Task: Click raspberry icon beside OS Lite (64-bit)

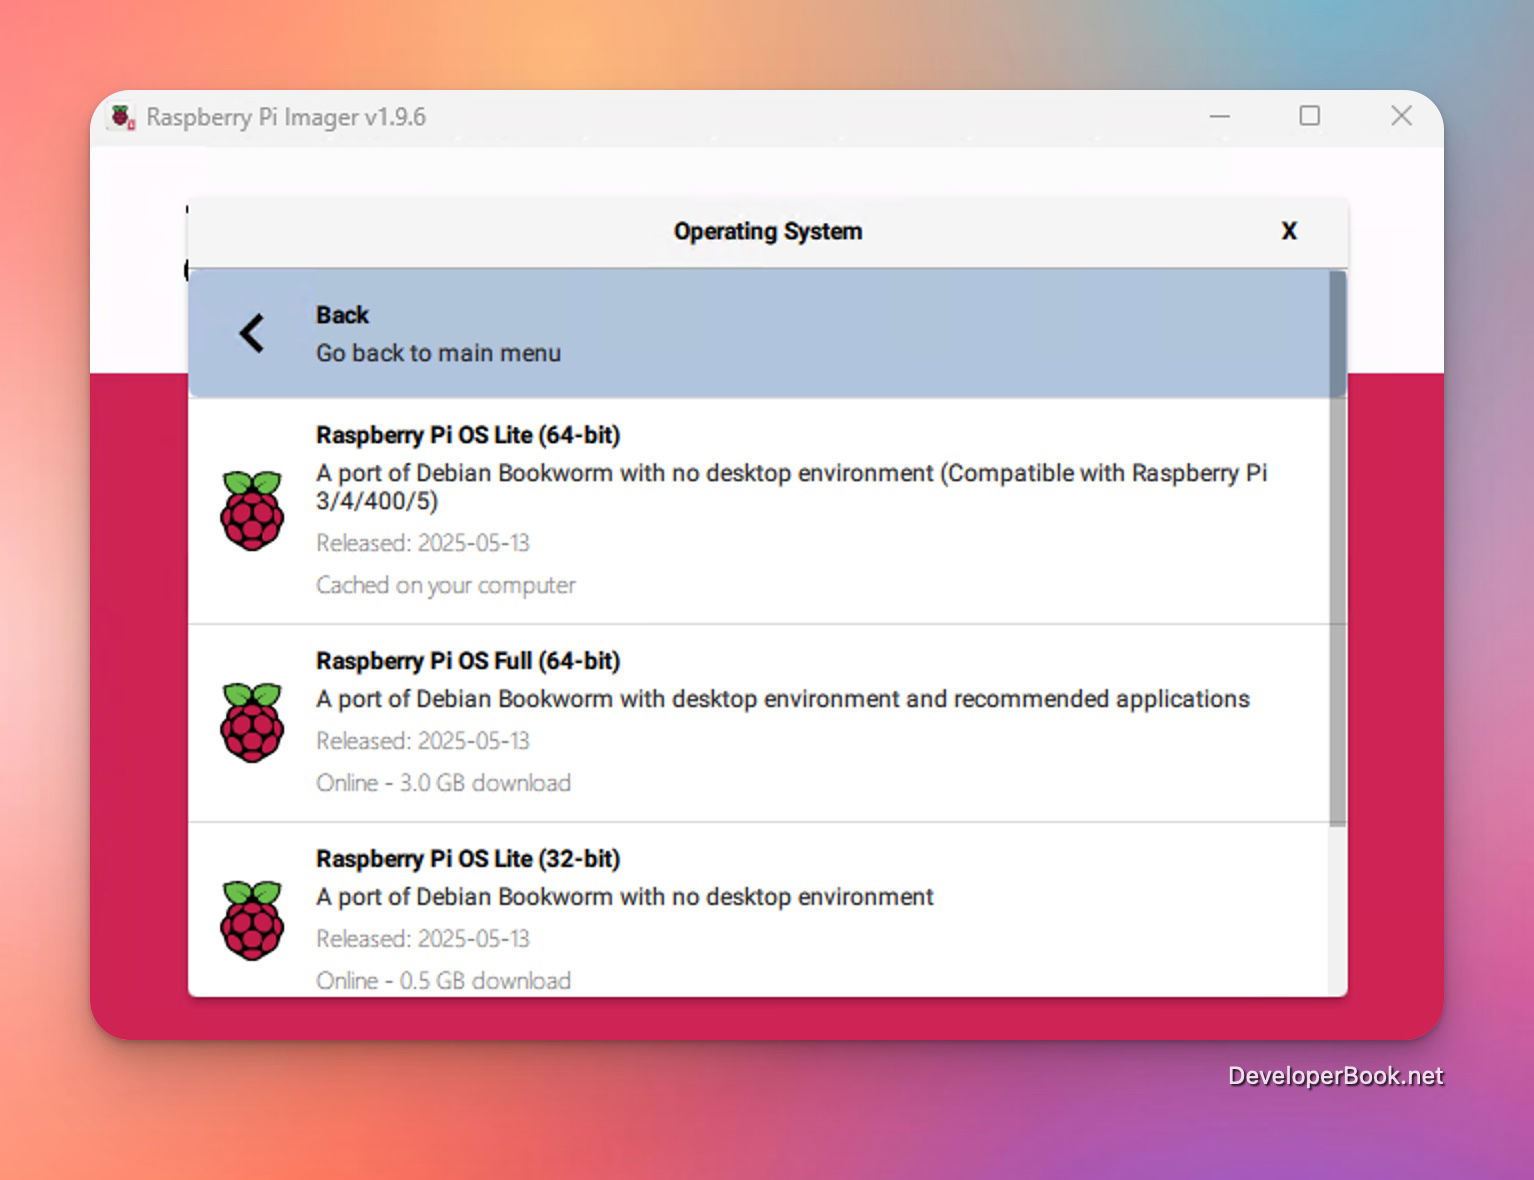Action: [x=252, y=510]
